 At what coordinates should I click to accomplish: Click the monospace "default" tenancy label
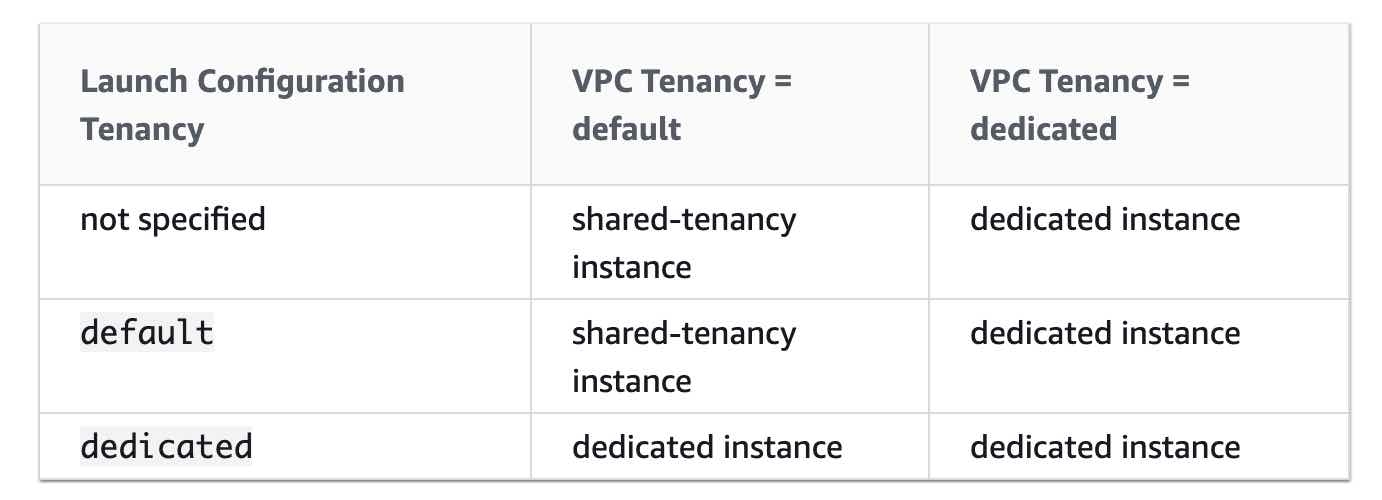147,333
